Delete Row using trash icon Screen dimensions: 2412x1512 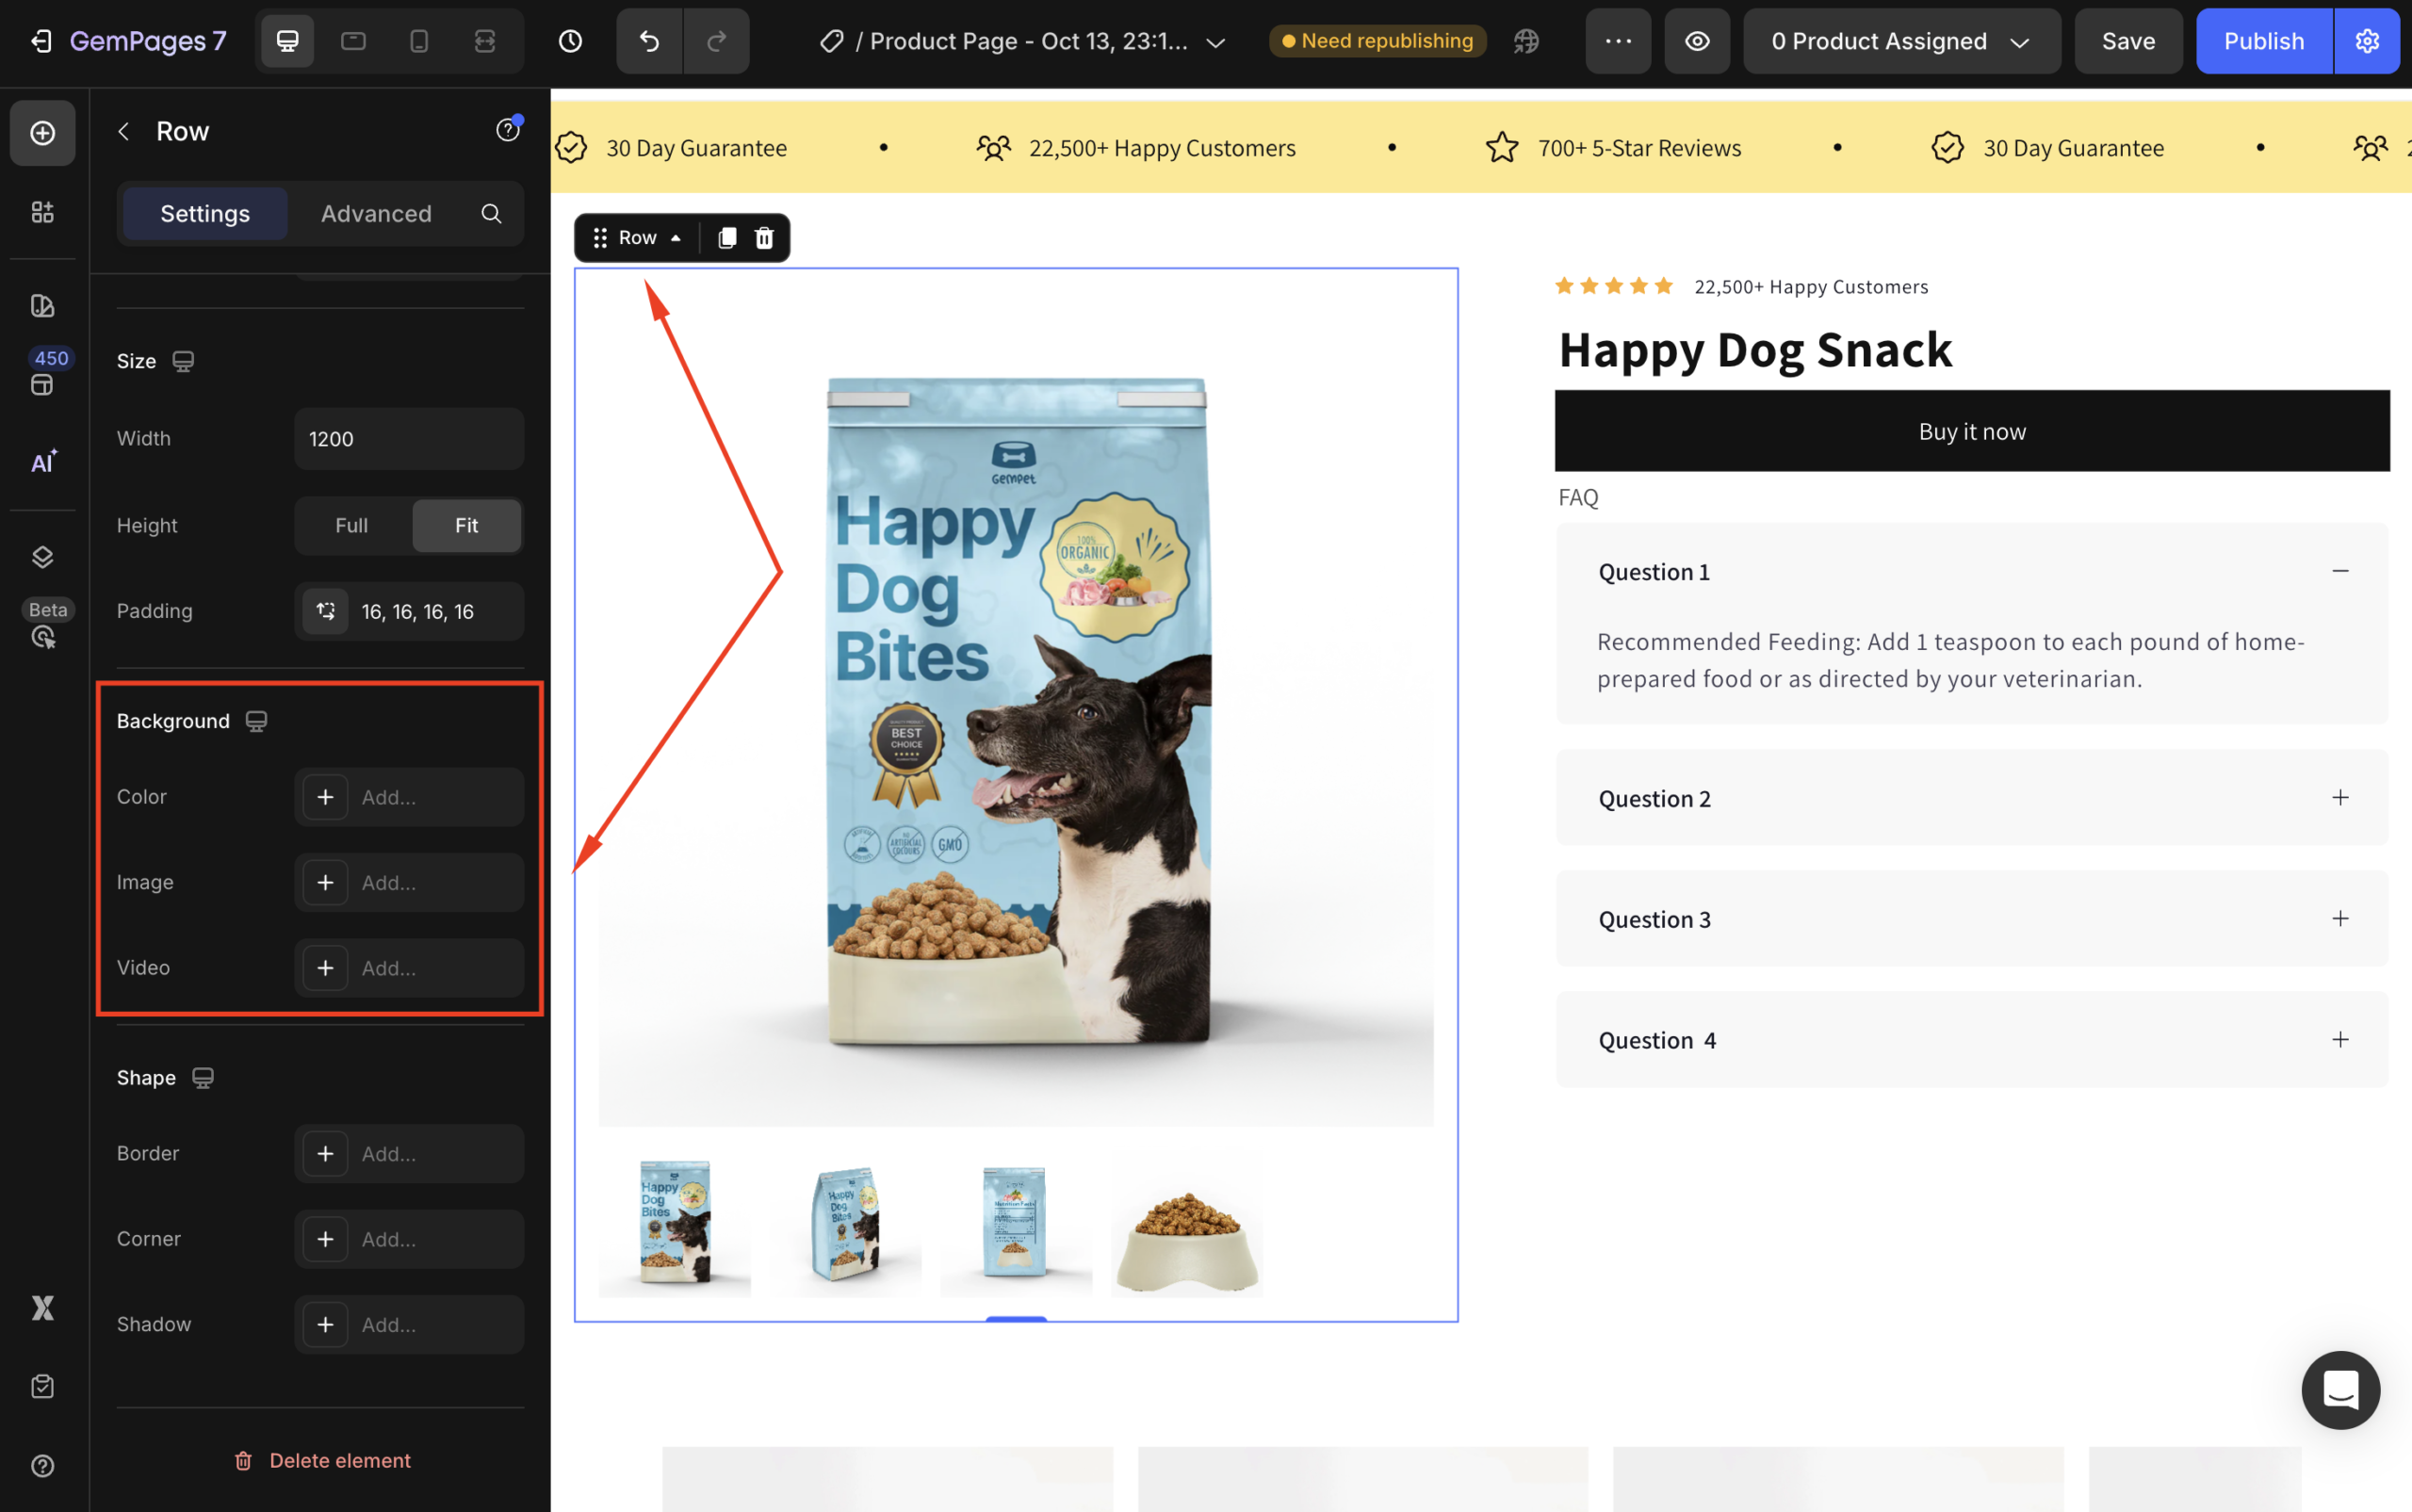[x=764, y=238]
